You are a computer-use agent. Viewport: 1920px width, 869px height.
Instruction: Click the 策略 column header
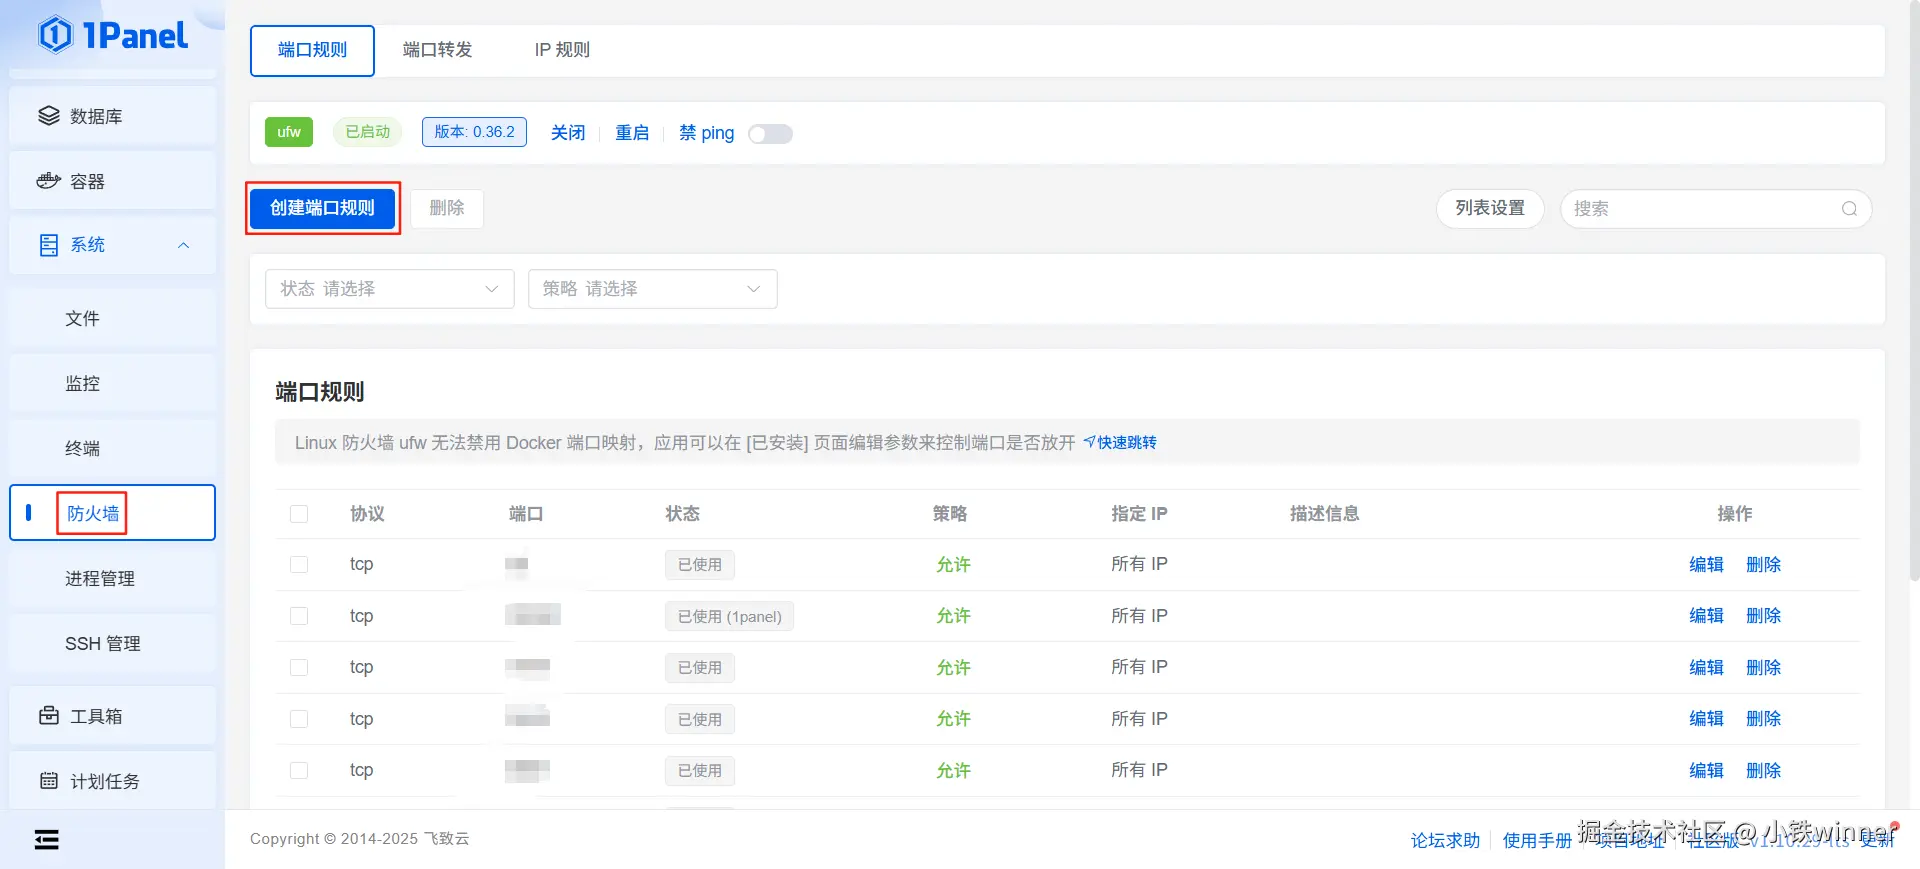(950, 514)
